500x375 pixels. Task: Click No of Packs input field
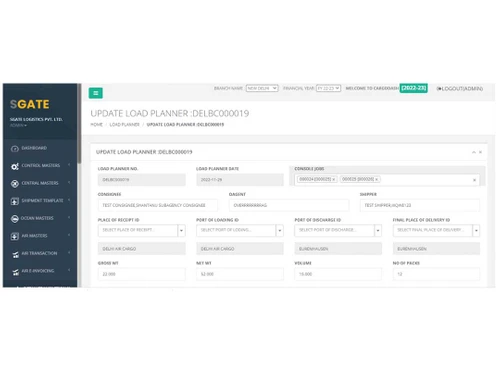pyautogui.click(x=436, y=274)
